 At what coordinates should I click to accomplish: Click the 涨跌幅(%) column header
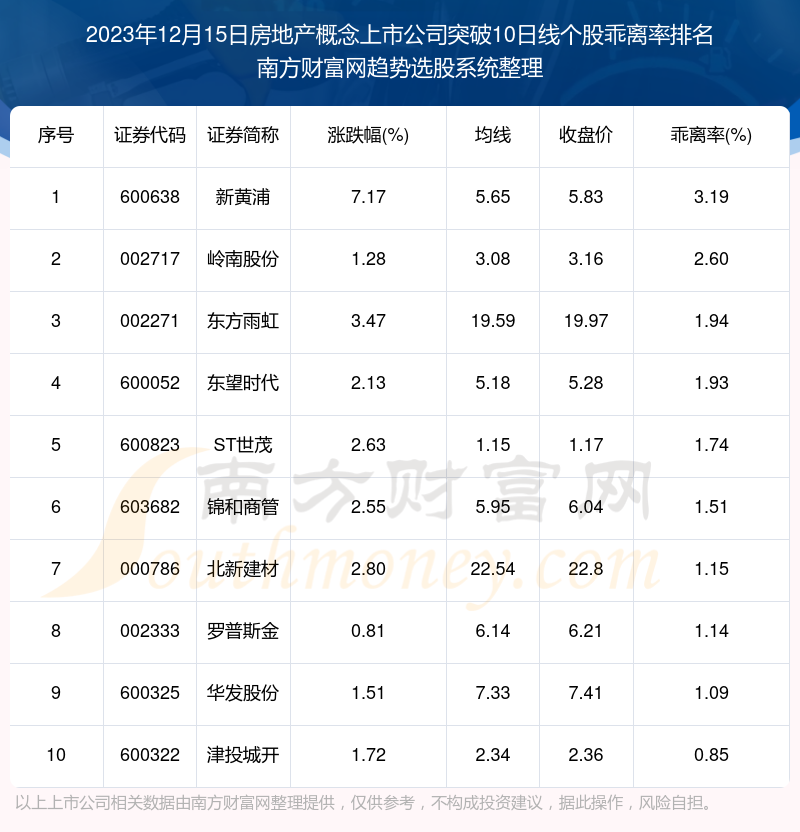click(x=368, y=135)
